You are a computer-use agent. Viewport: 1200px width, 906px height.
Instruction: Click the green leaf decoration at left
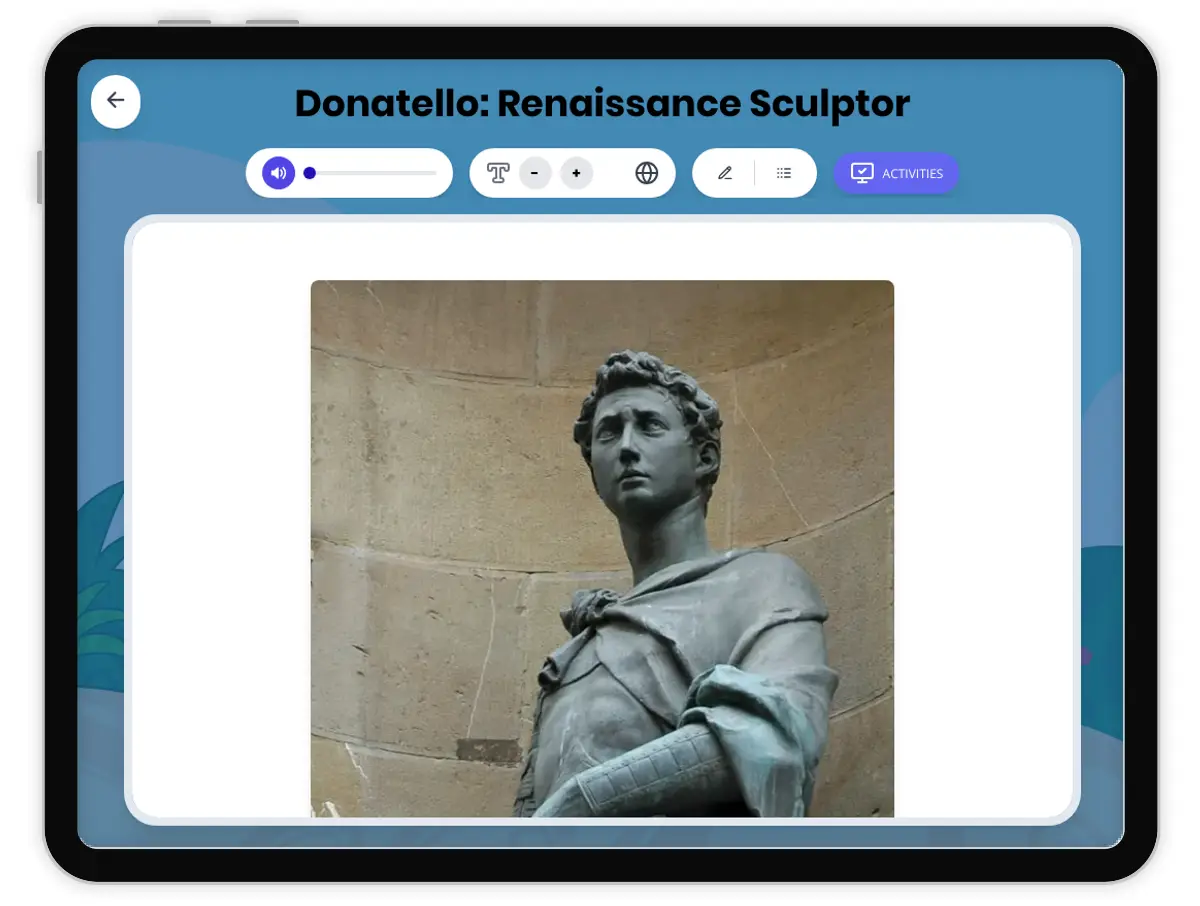tap(100, 600)
